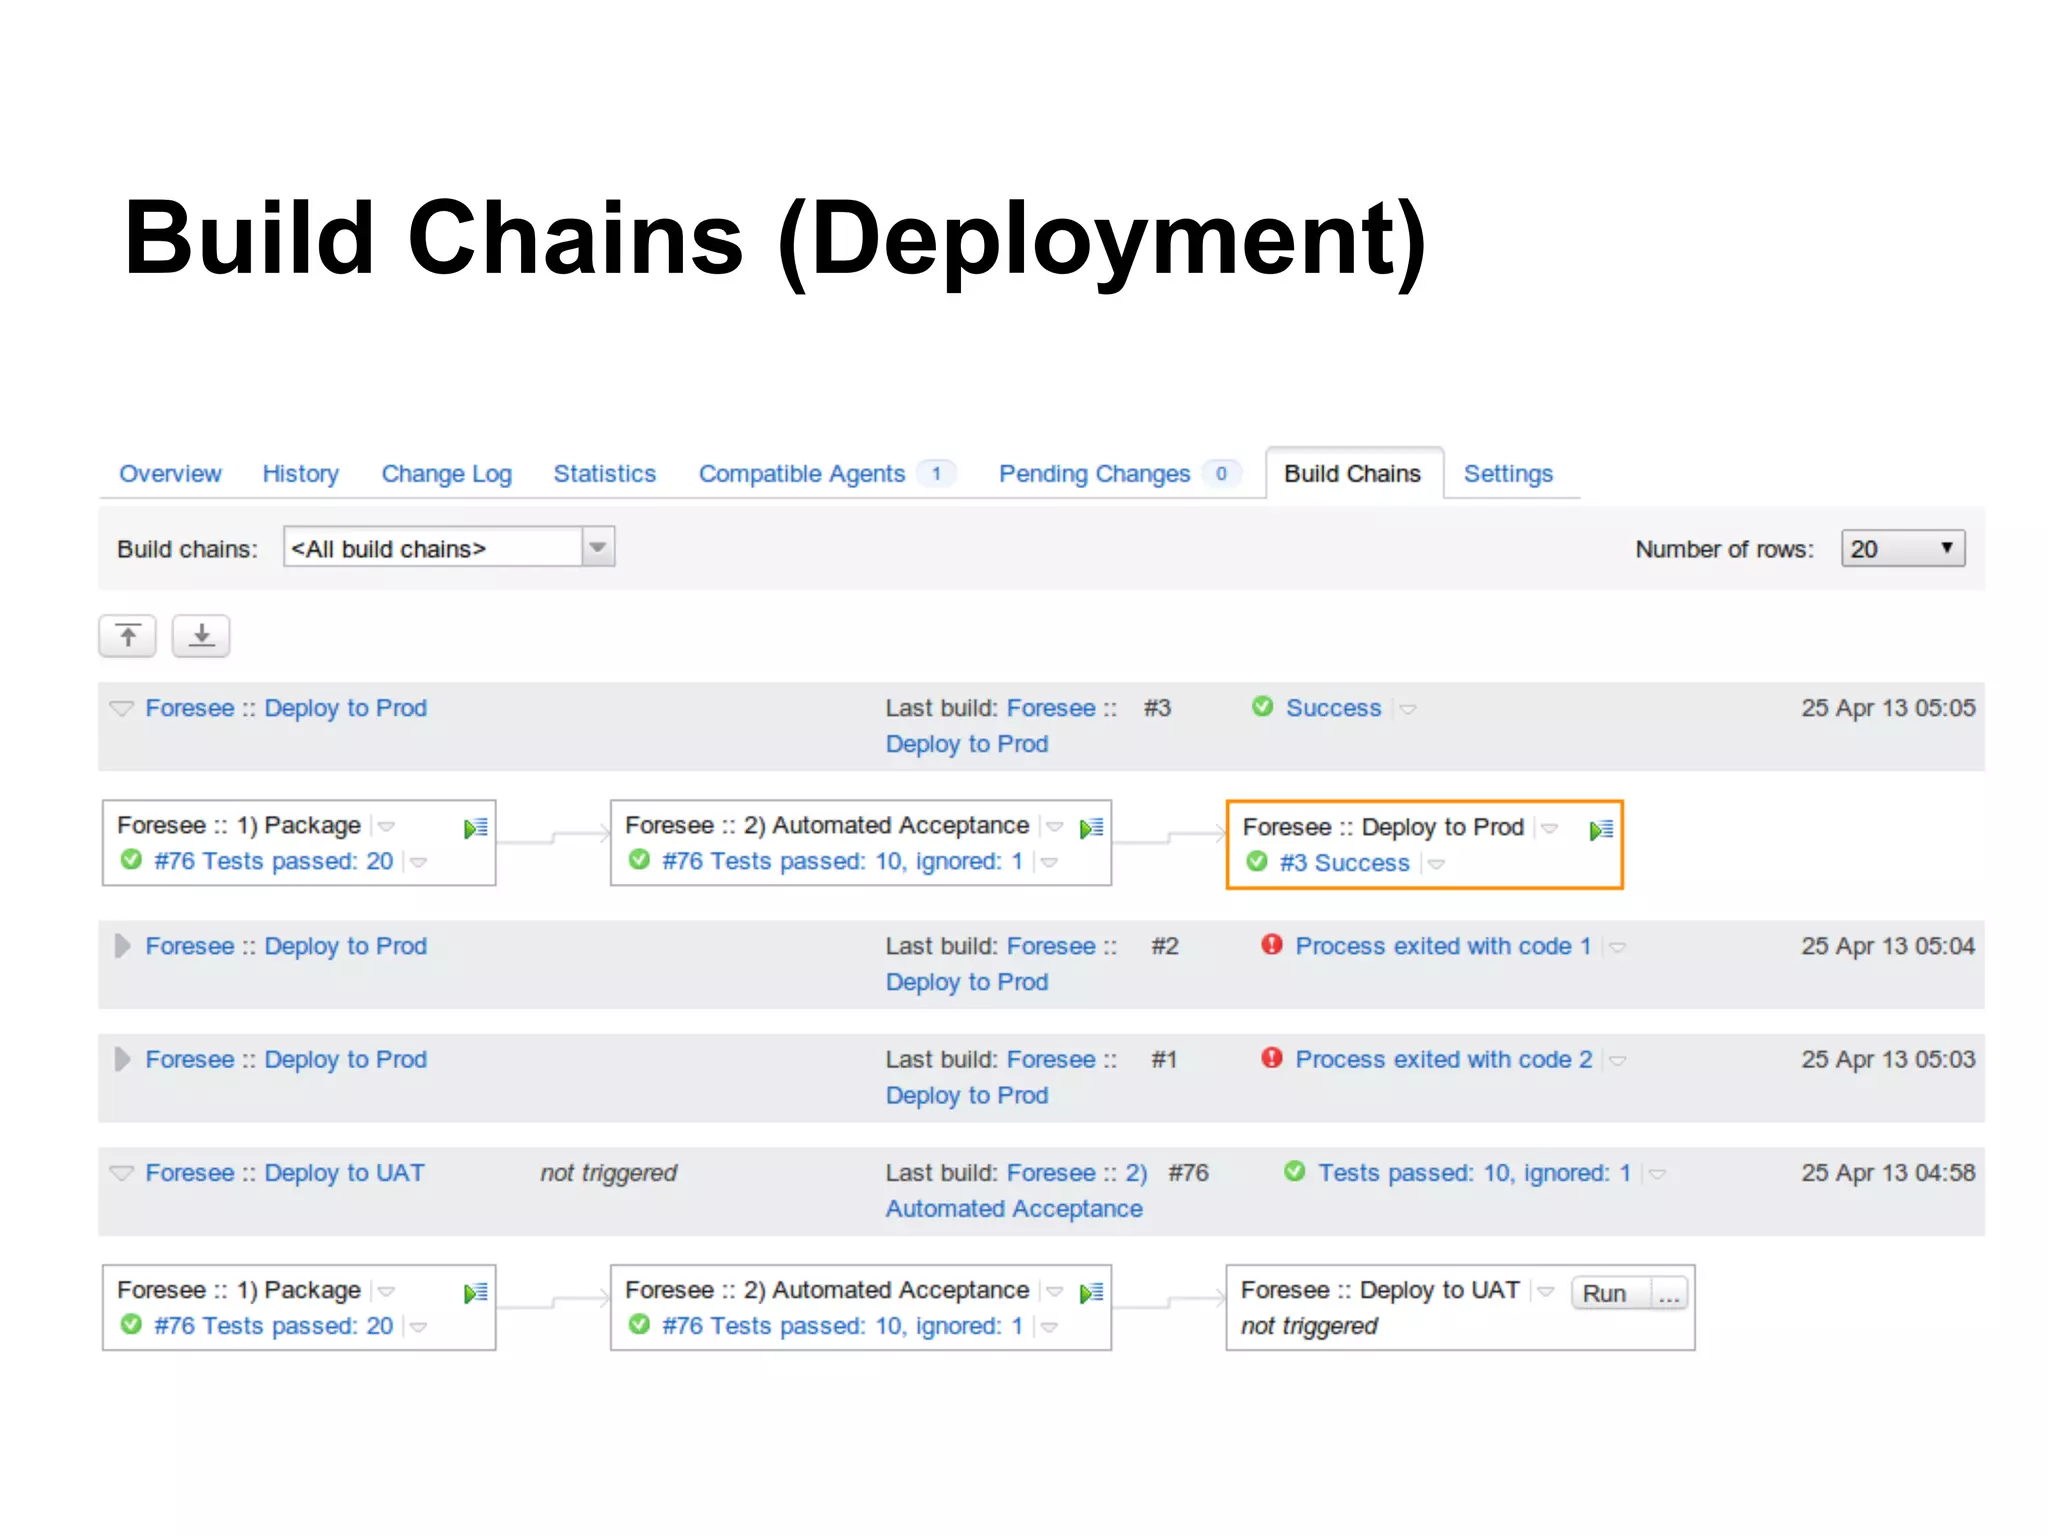Open dropdown next to Process exited with code 2
This screenshot has width=2048, height=1536.
click(x=1617, y=1060)
